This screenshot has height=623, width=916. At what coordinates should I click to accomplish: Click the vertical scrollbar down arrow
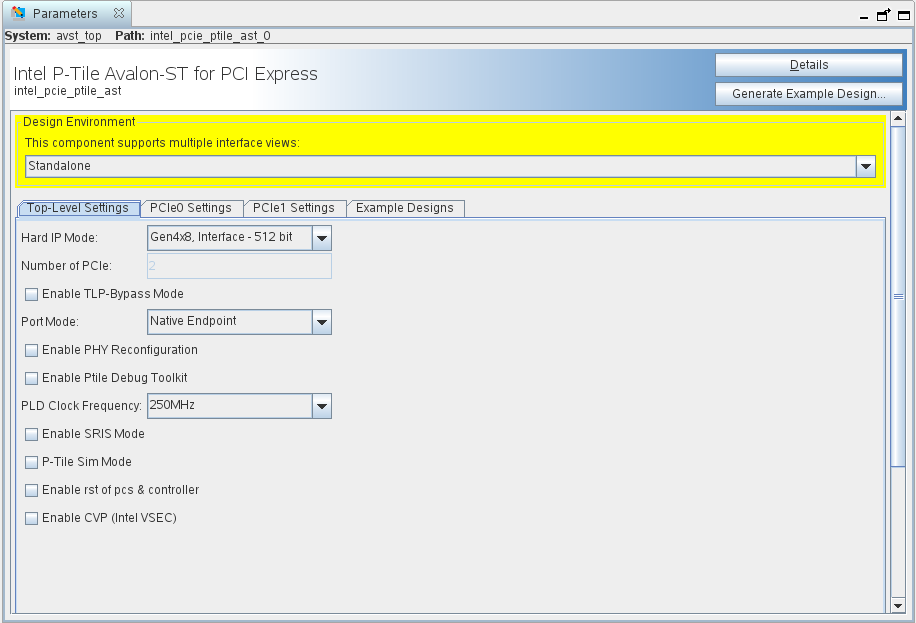[898, 606]
